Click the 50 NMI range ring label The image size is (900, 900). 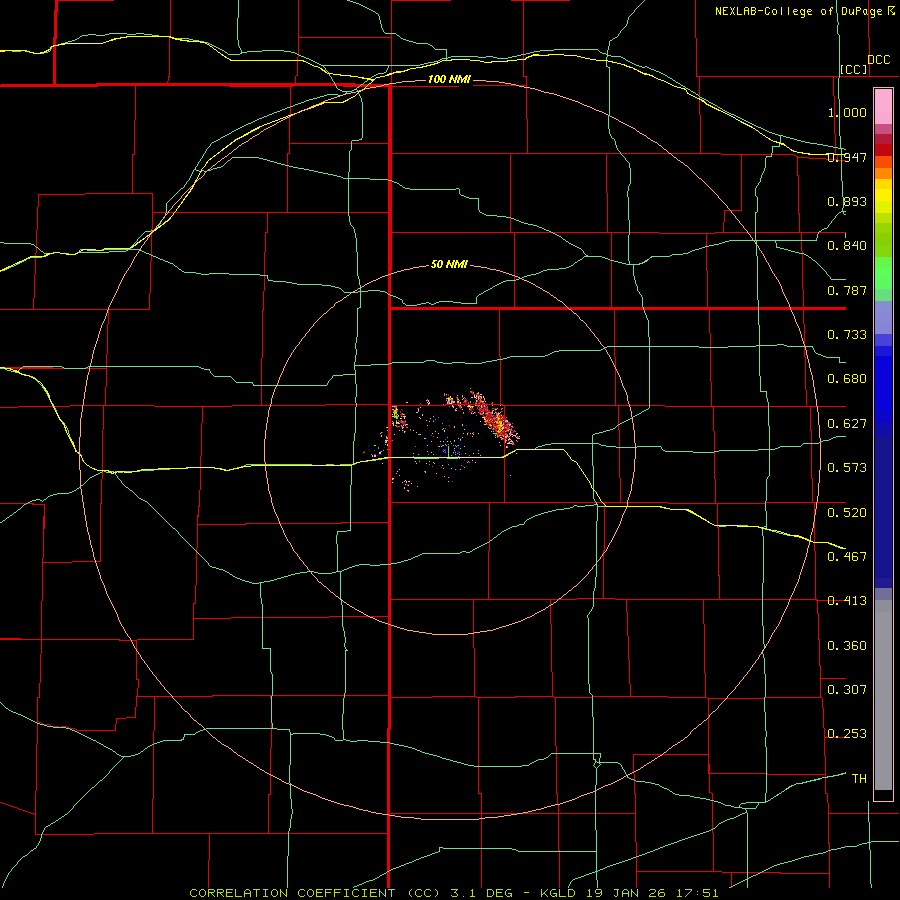[x=449, y=264]
